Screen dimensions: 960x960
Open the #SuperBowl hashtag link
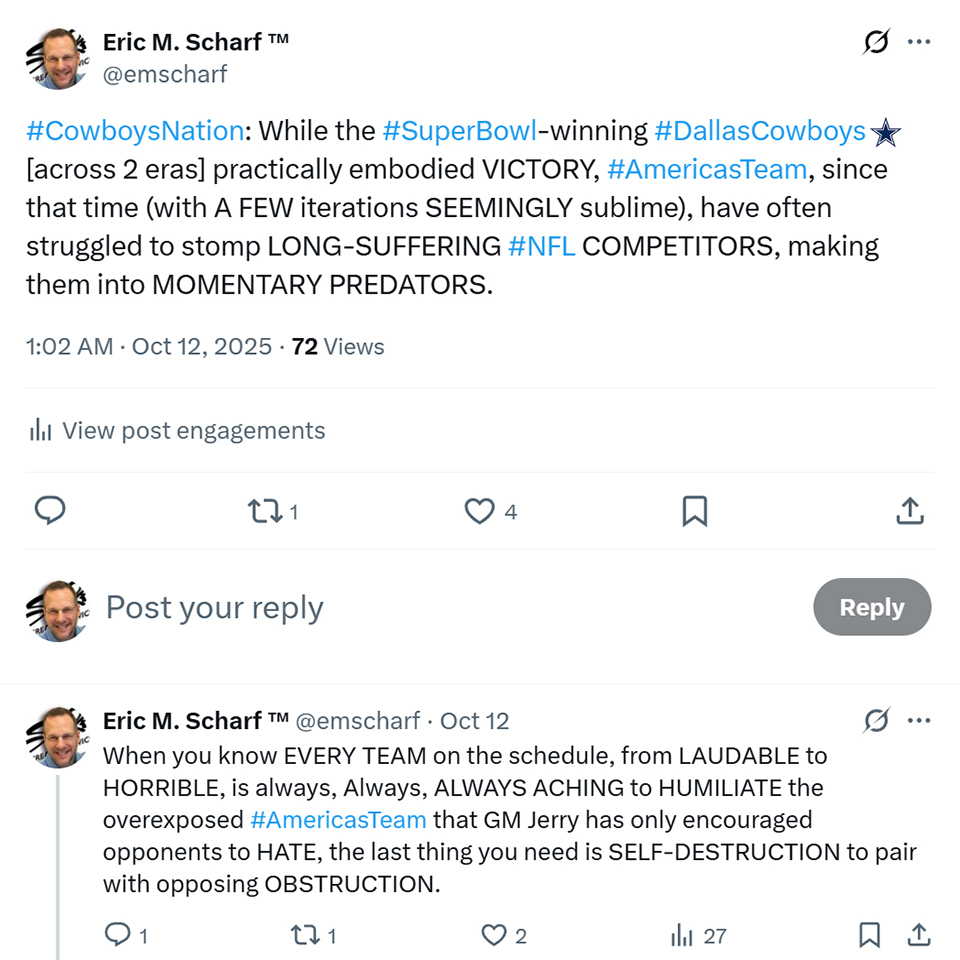tap(459, 131)
